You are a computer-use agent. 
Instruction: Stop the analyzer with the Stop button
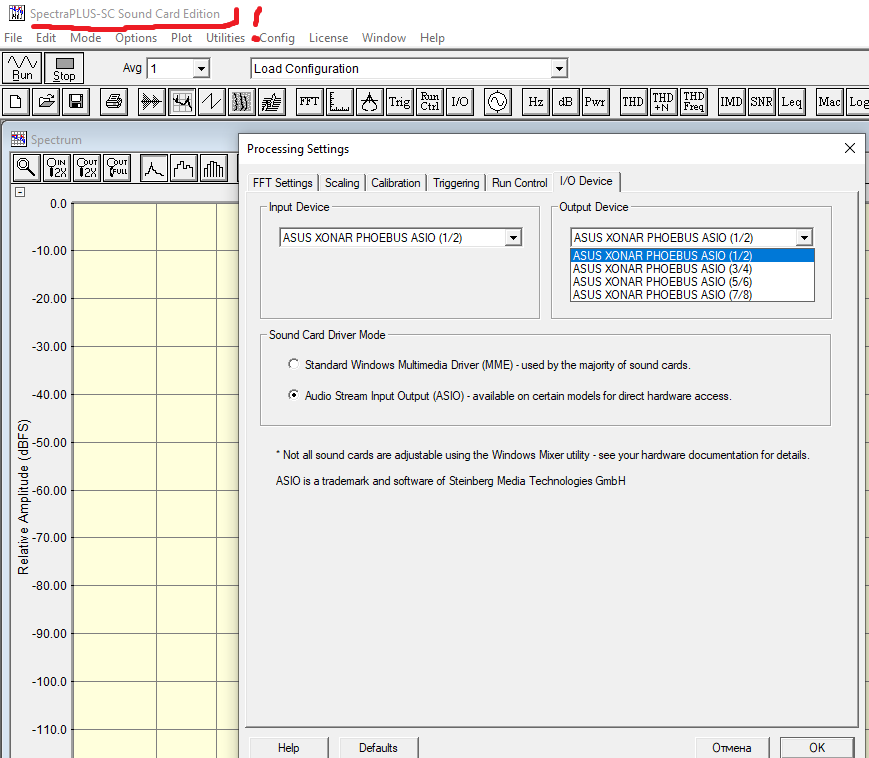[x=64, y=68]
